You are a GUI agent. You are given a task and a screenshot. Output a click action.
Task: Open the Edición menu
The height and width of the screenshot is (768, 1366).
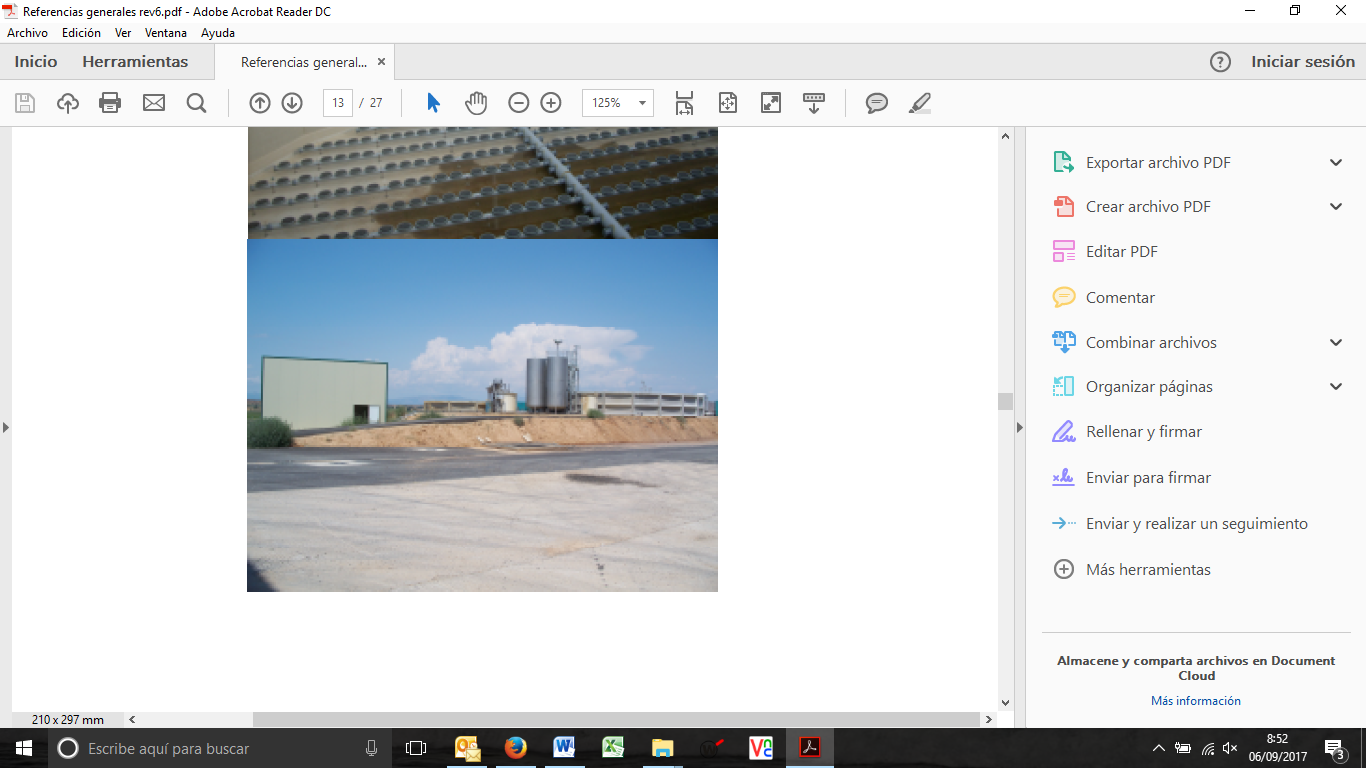(x=81, y=33)
